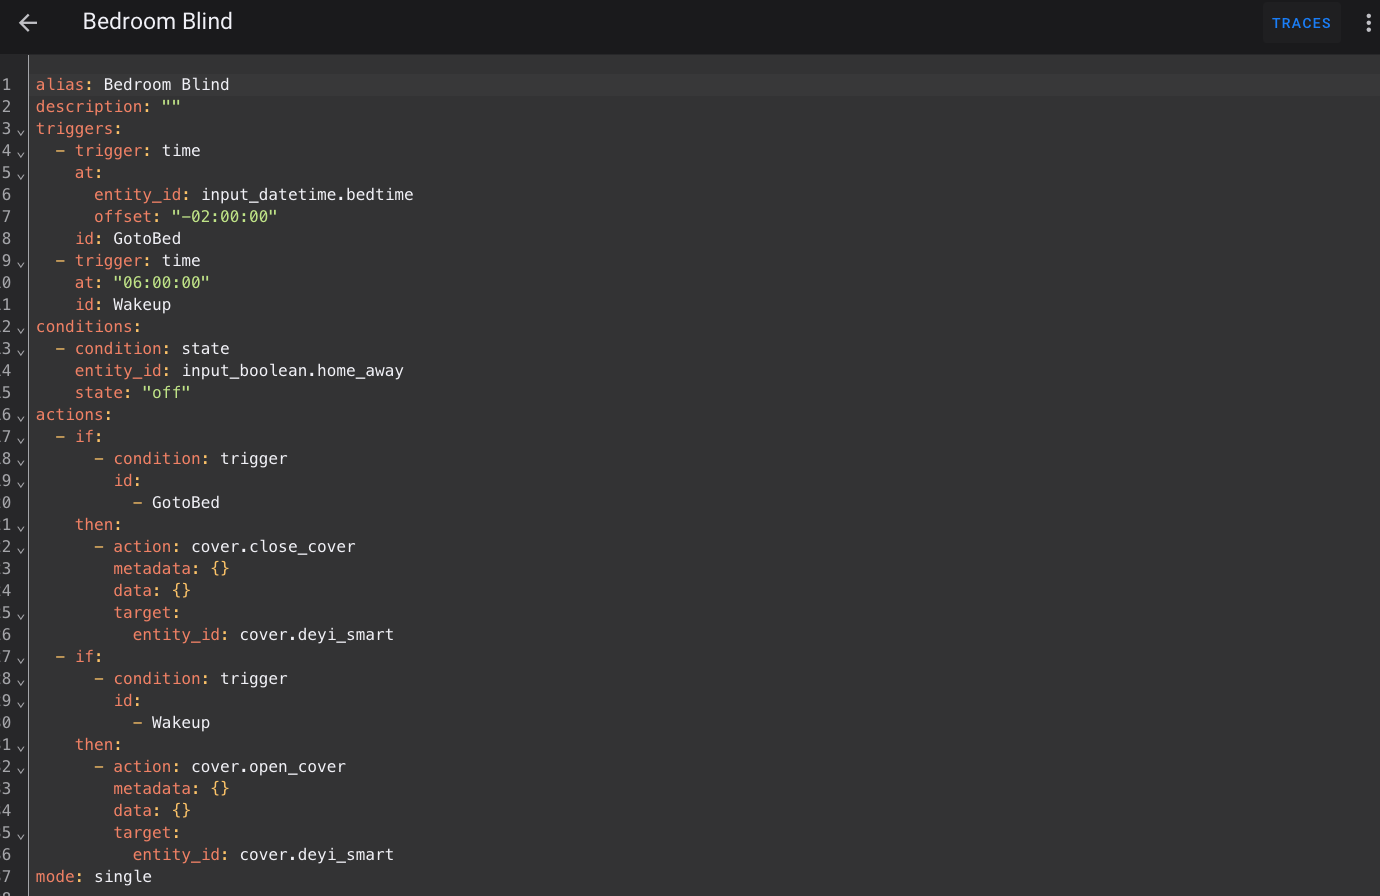The width and height of the screenshot is (1380, 896).
Task: Click the back arrow icon
Action: point(28,23)
